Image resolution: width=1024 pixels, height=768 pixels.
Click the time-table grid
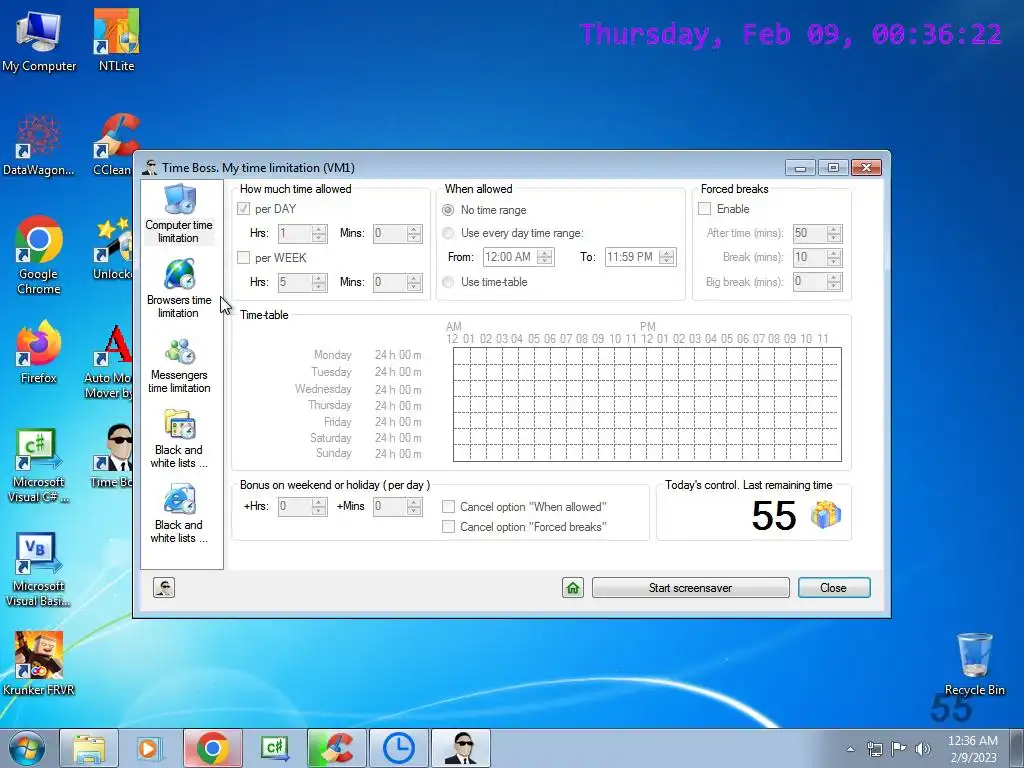(x=647, y=405)
